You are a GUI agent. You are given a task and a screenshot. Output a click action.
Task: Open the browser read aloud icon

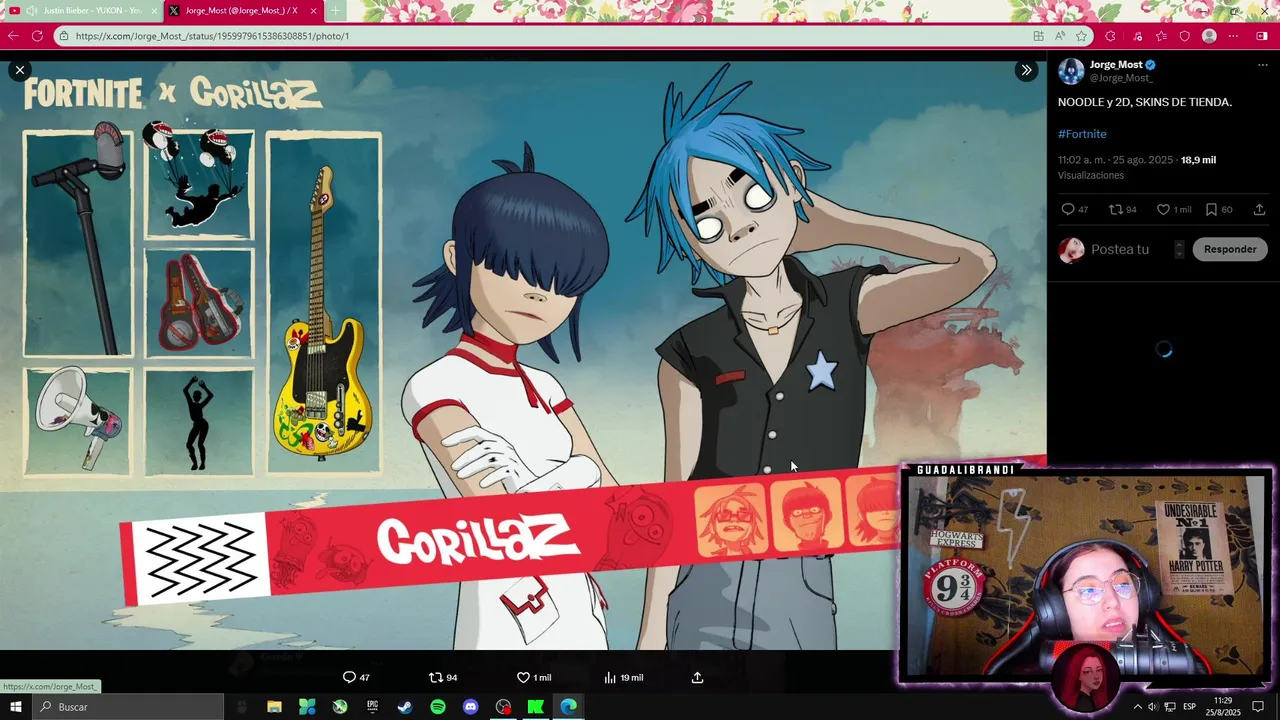pos(1060,36)
